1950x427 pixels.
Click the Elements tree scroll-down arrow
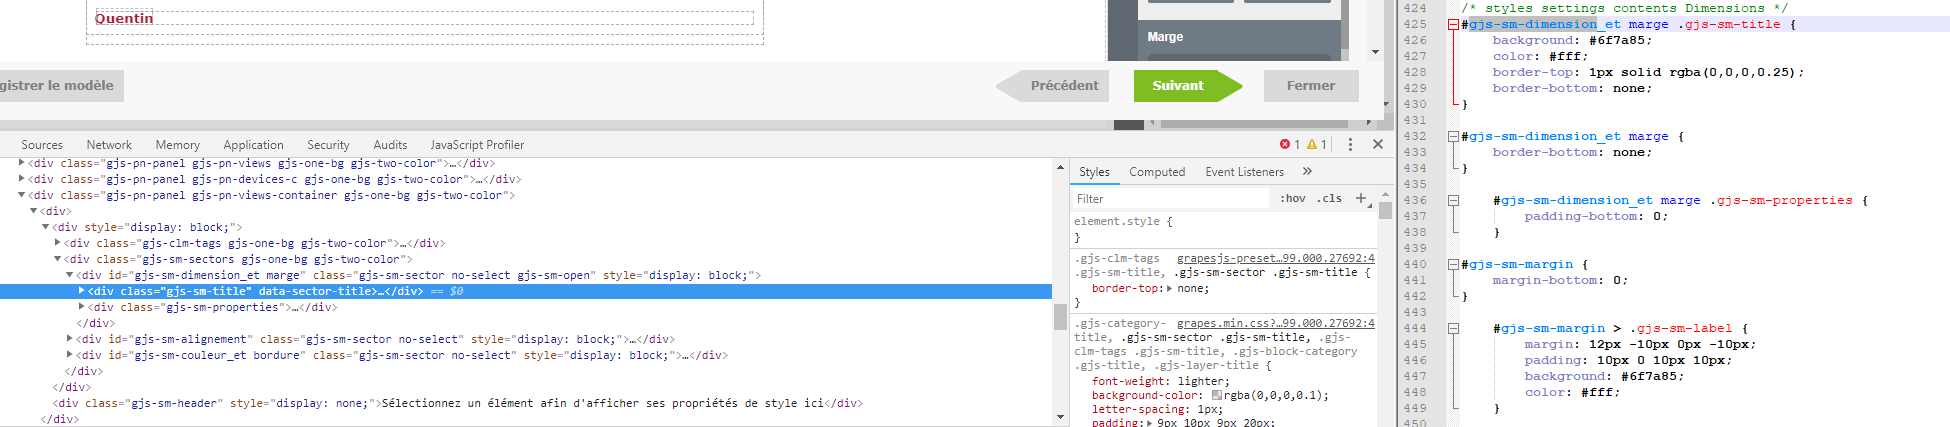(x=1060, y=417)
